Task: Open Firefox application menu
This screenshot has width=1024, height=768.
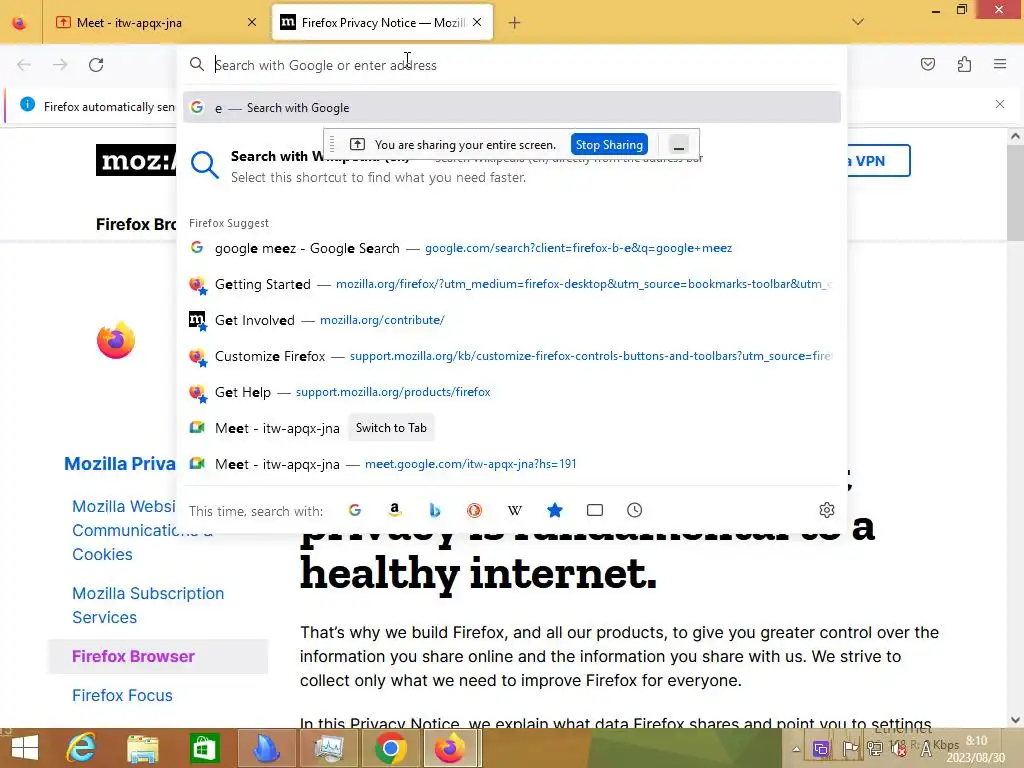Action: [x=1000, y=64]
